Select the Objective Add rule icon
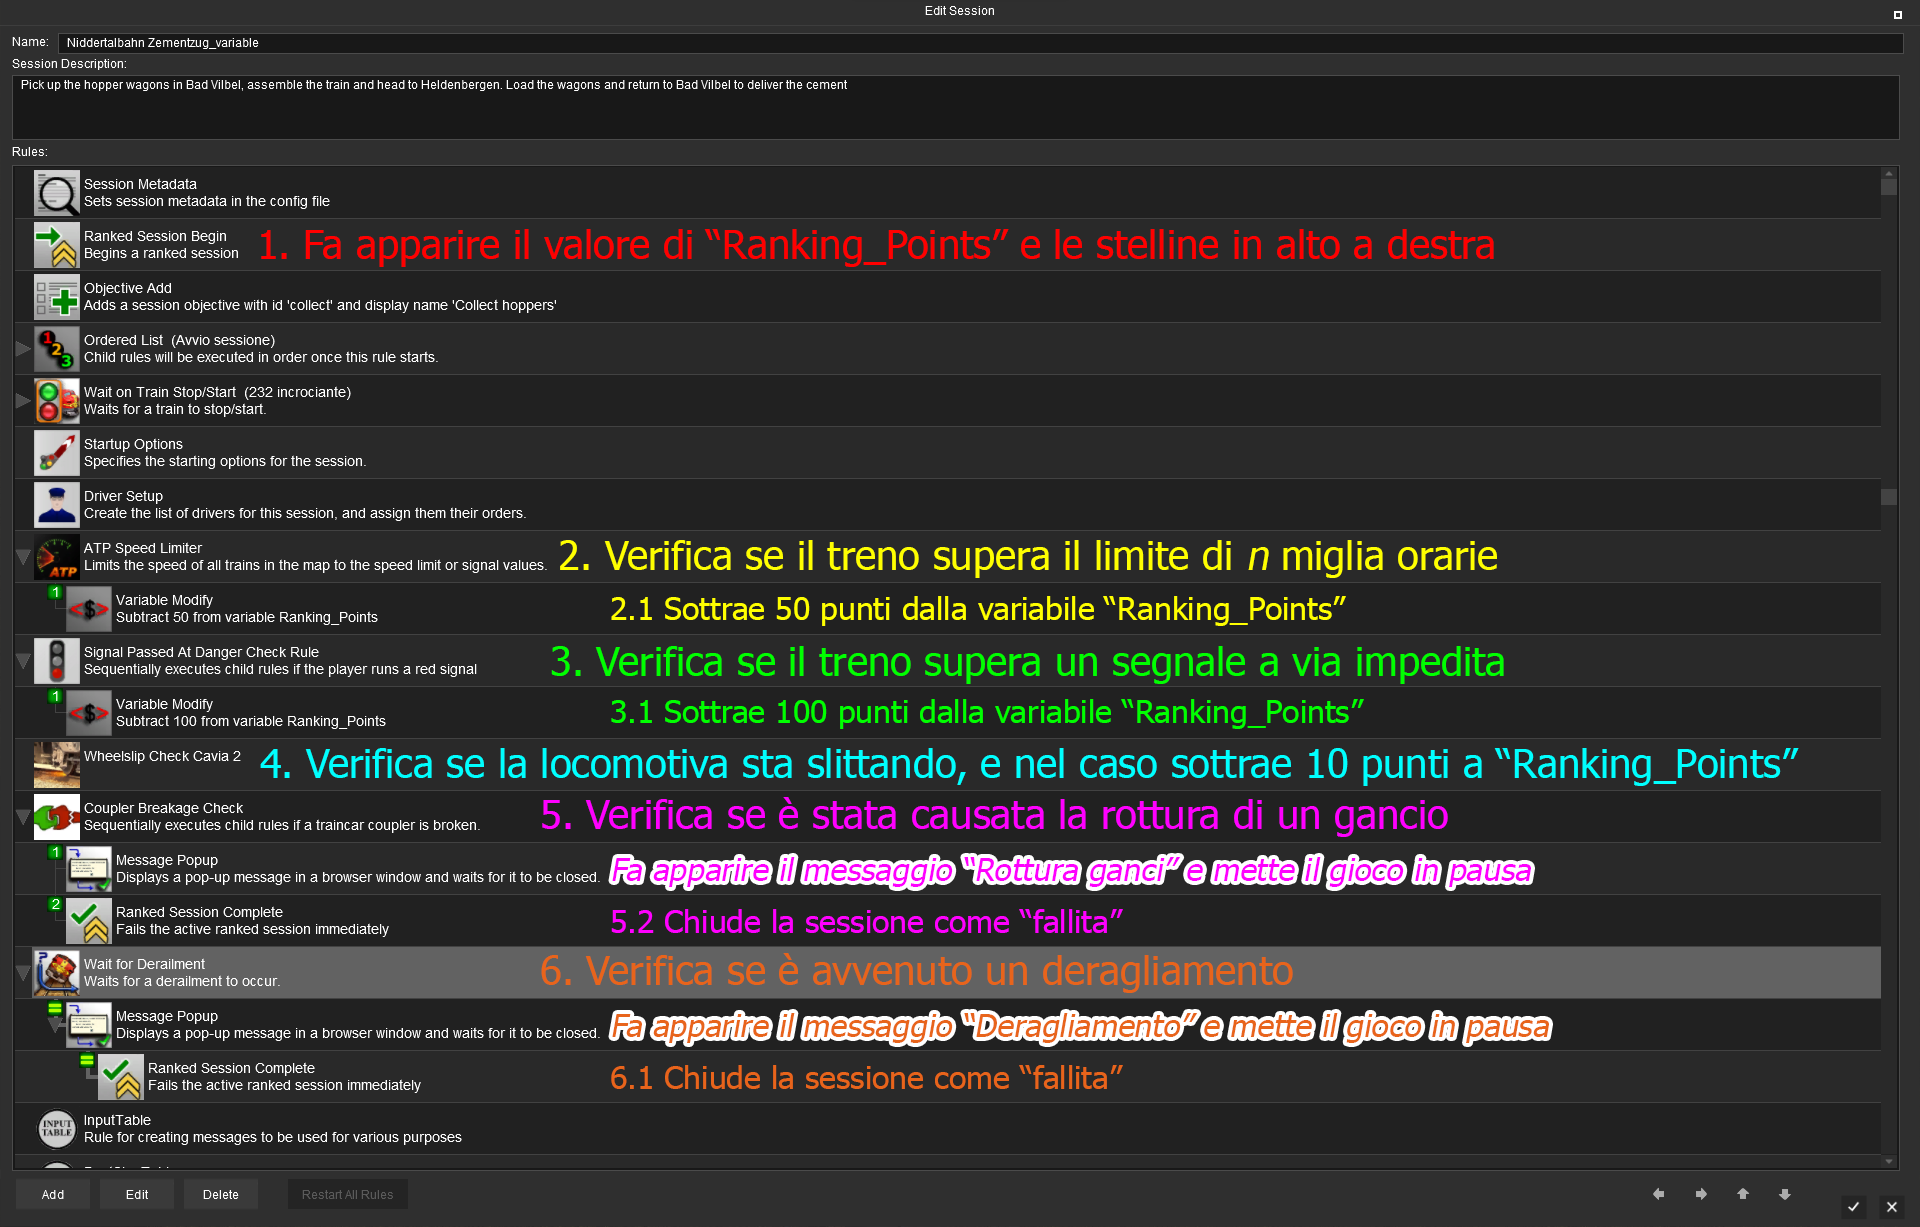The width and height of the screenshot is (1920, 1227). tap(56, 297)
